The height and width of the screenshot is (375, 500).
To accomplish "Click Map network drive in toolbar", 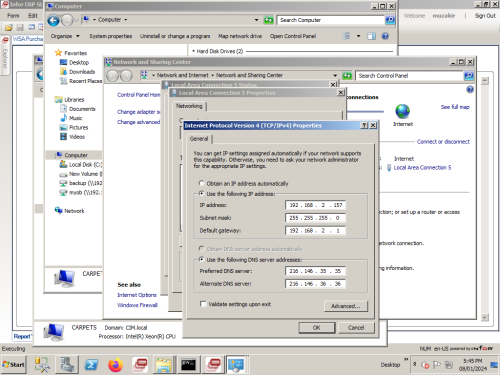I will (x=240, y=36).
